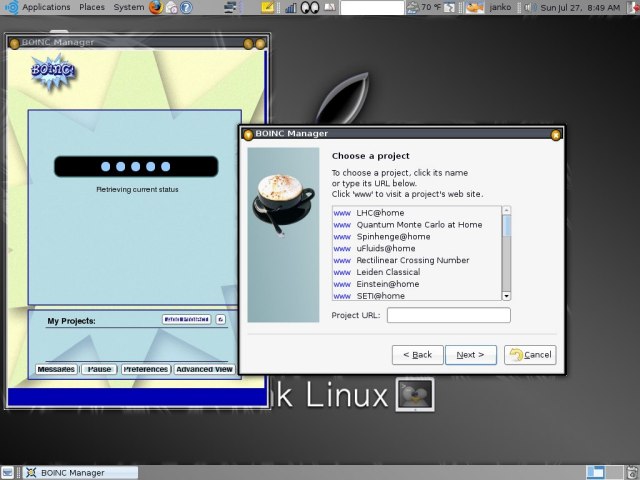Open the 70 °F weather applet
Image resolution: width=640 pixels, height=480 pixels.
click(x=424, y=7)
